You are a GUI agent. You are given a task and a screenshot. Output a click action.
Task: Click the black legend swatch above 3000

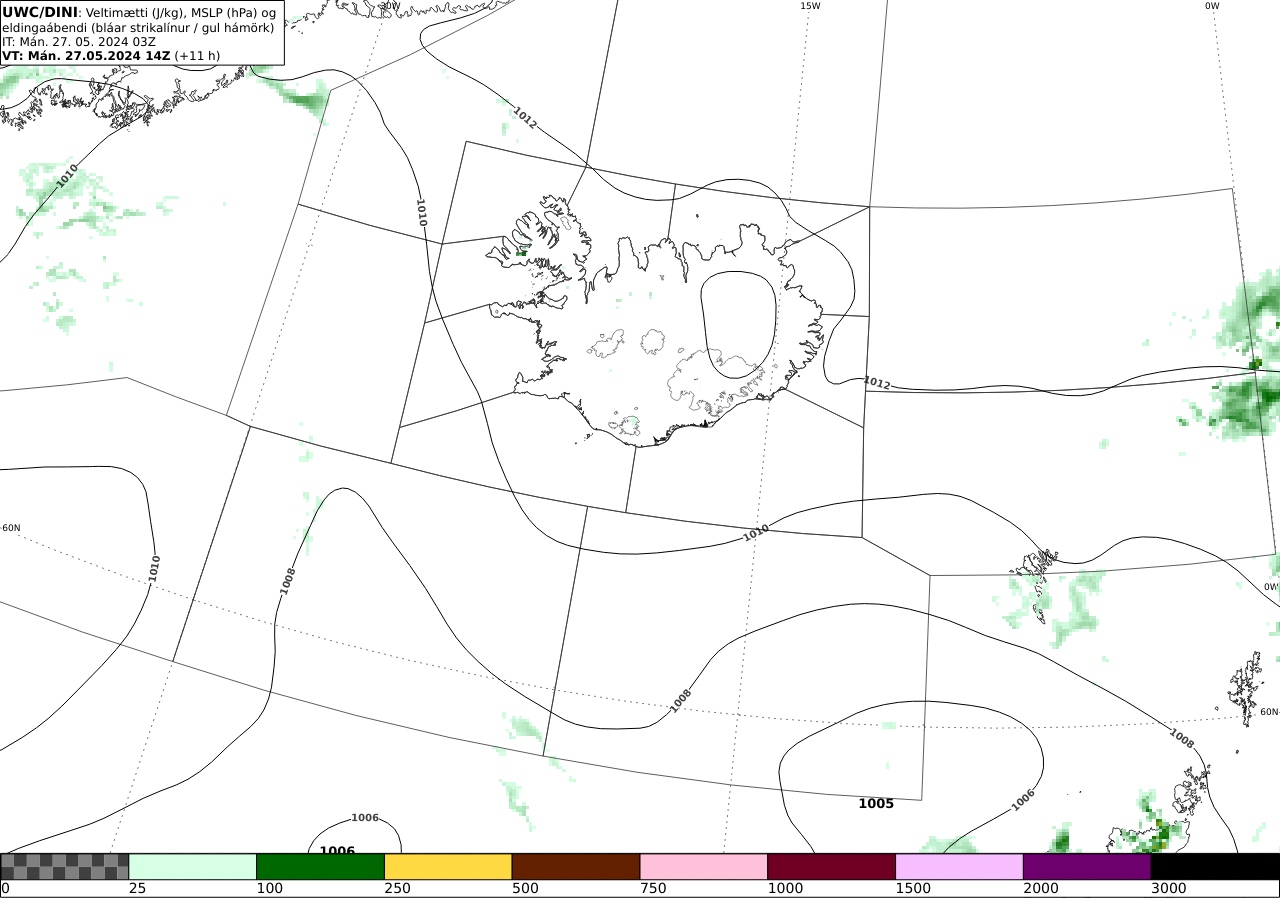[1215, 866]
